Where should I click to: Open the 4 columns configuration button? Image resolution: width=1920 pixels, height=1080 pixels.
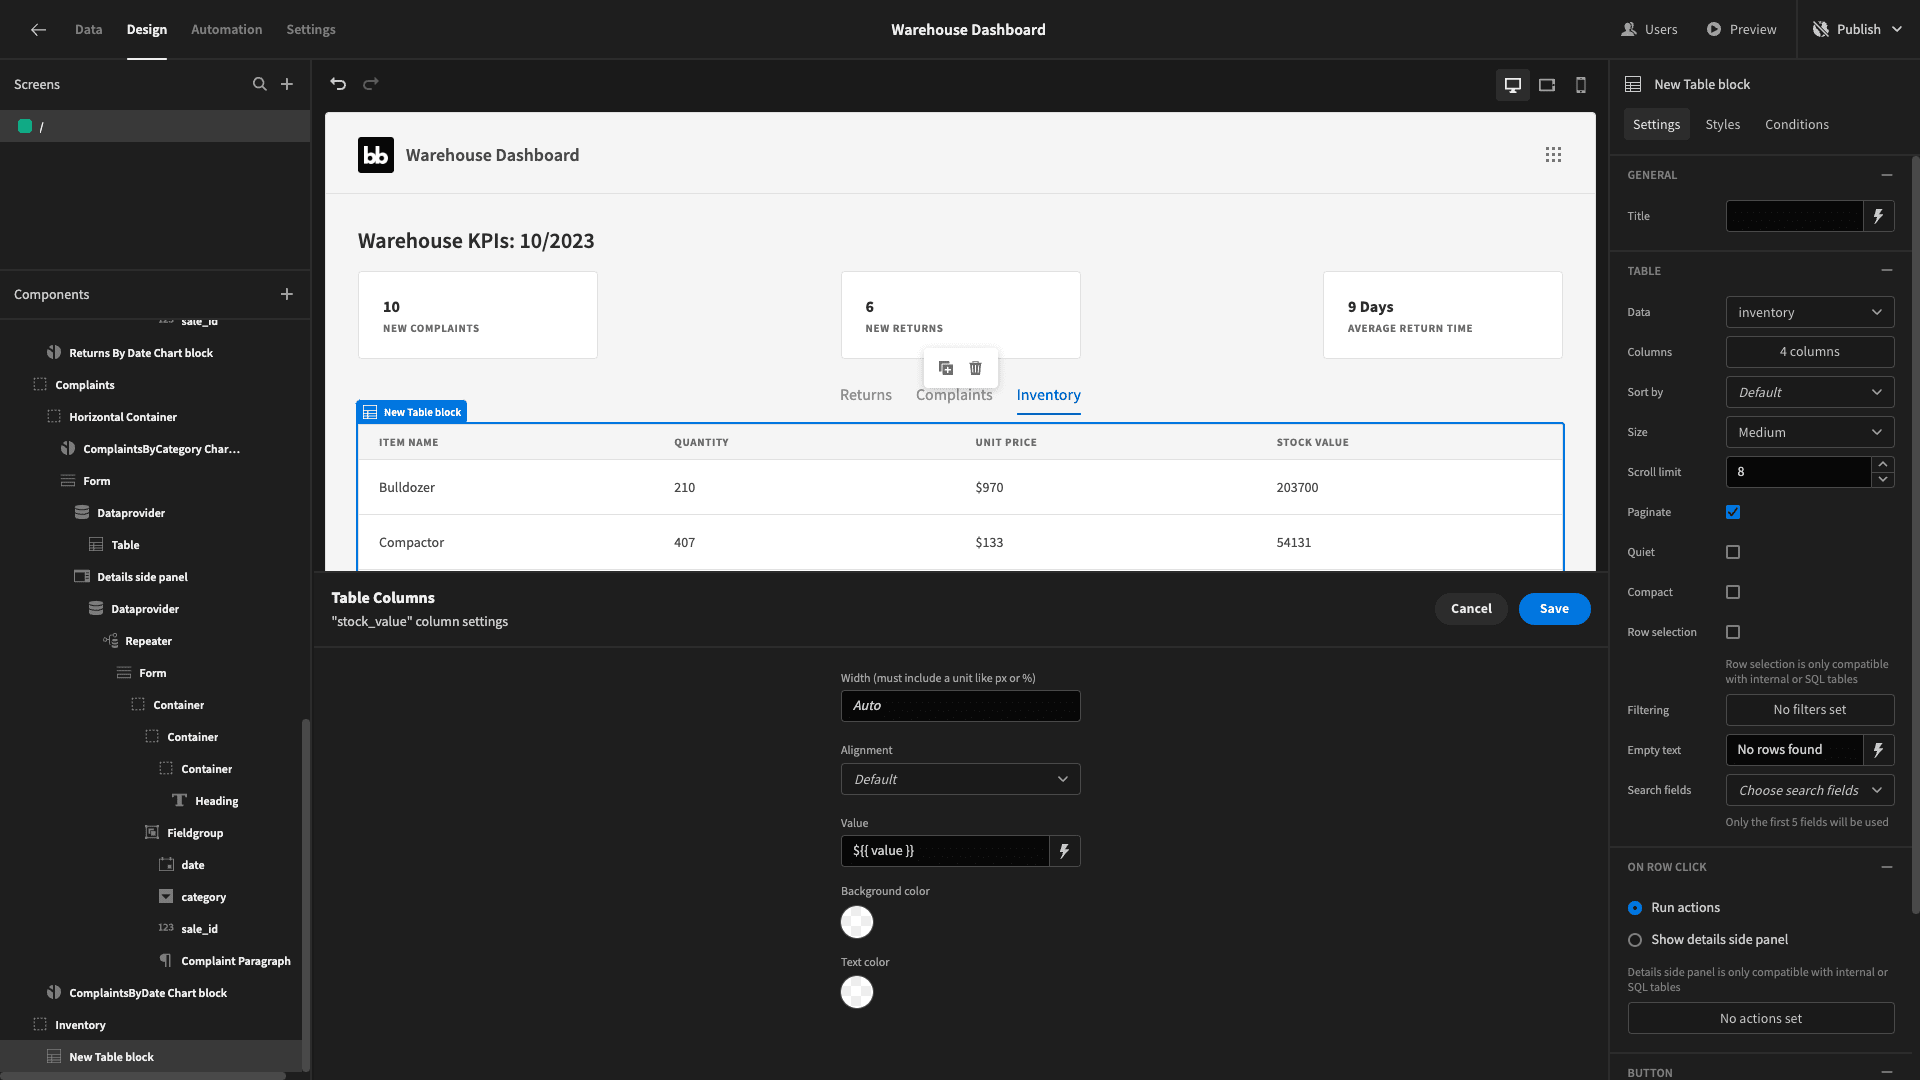1810,352
